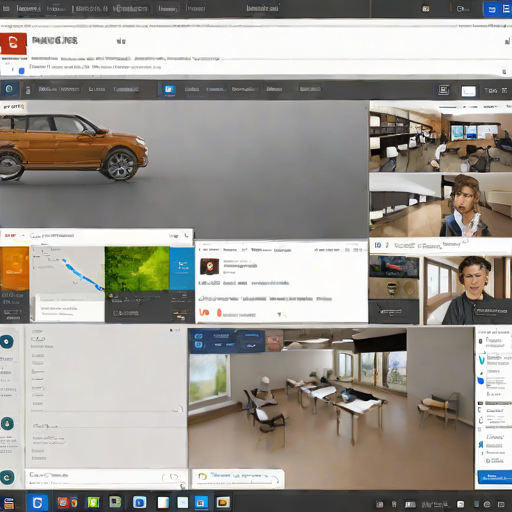Click the teal V-shaped icon in the right panel

[482, 360]
